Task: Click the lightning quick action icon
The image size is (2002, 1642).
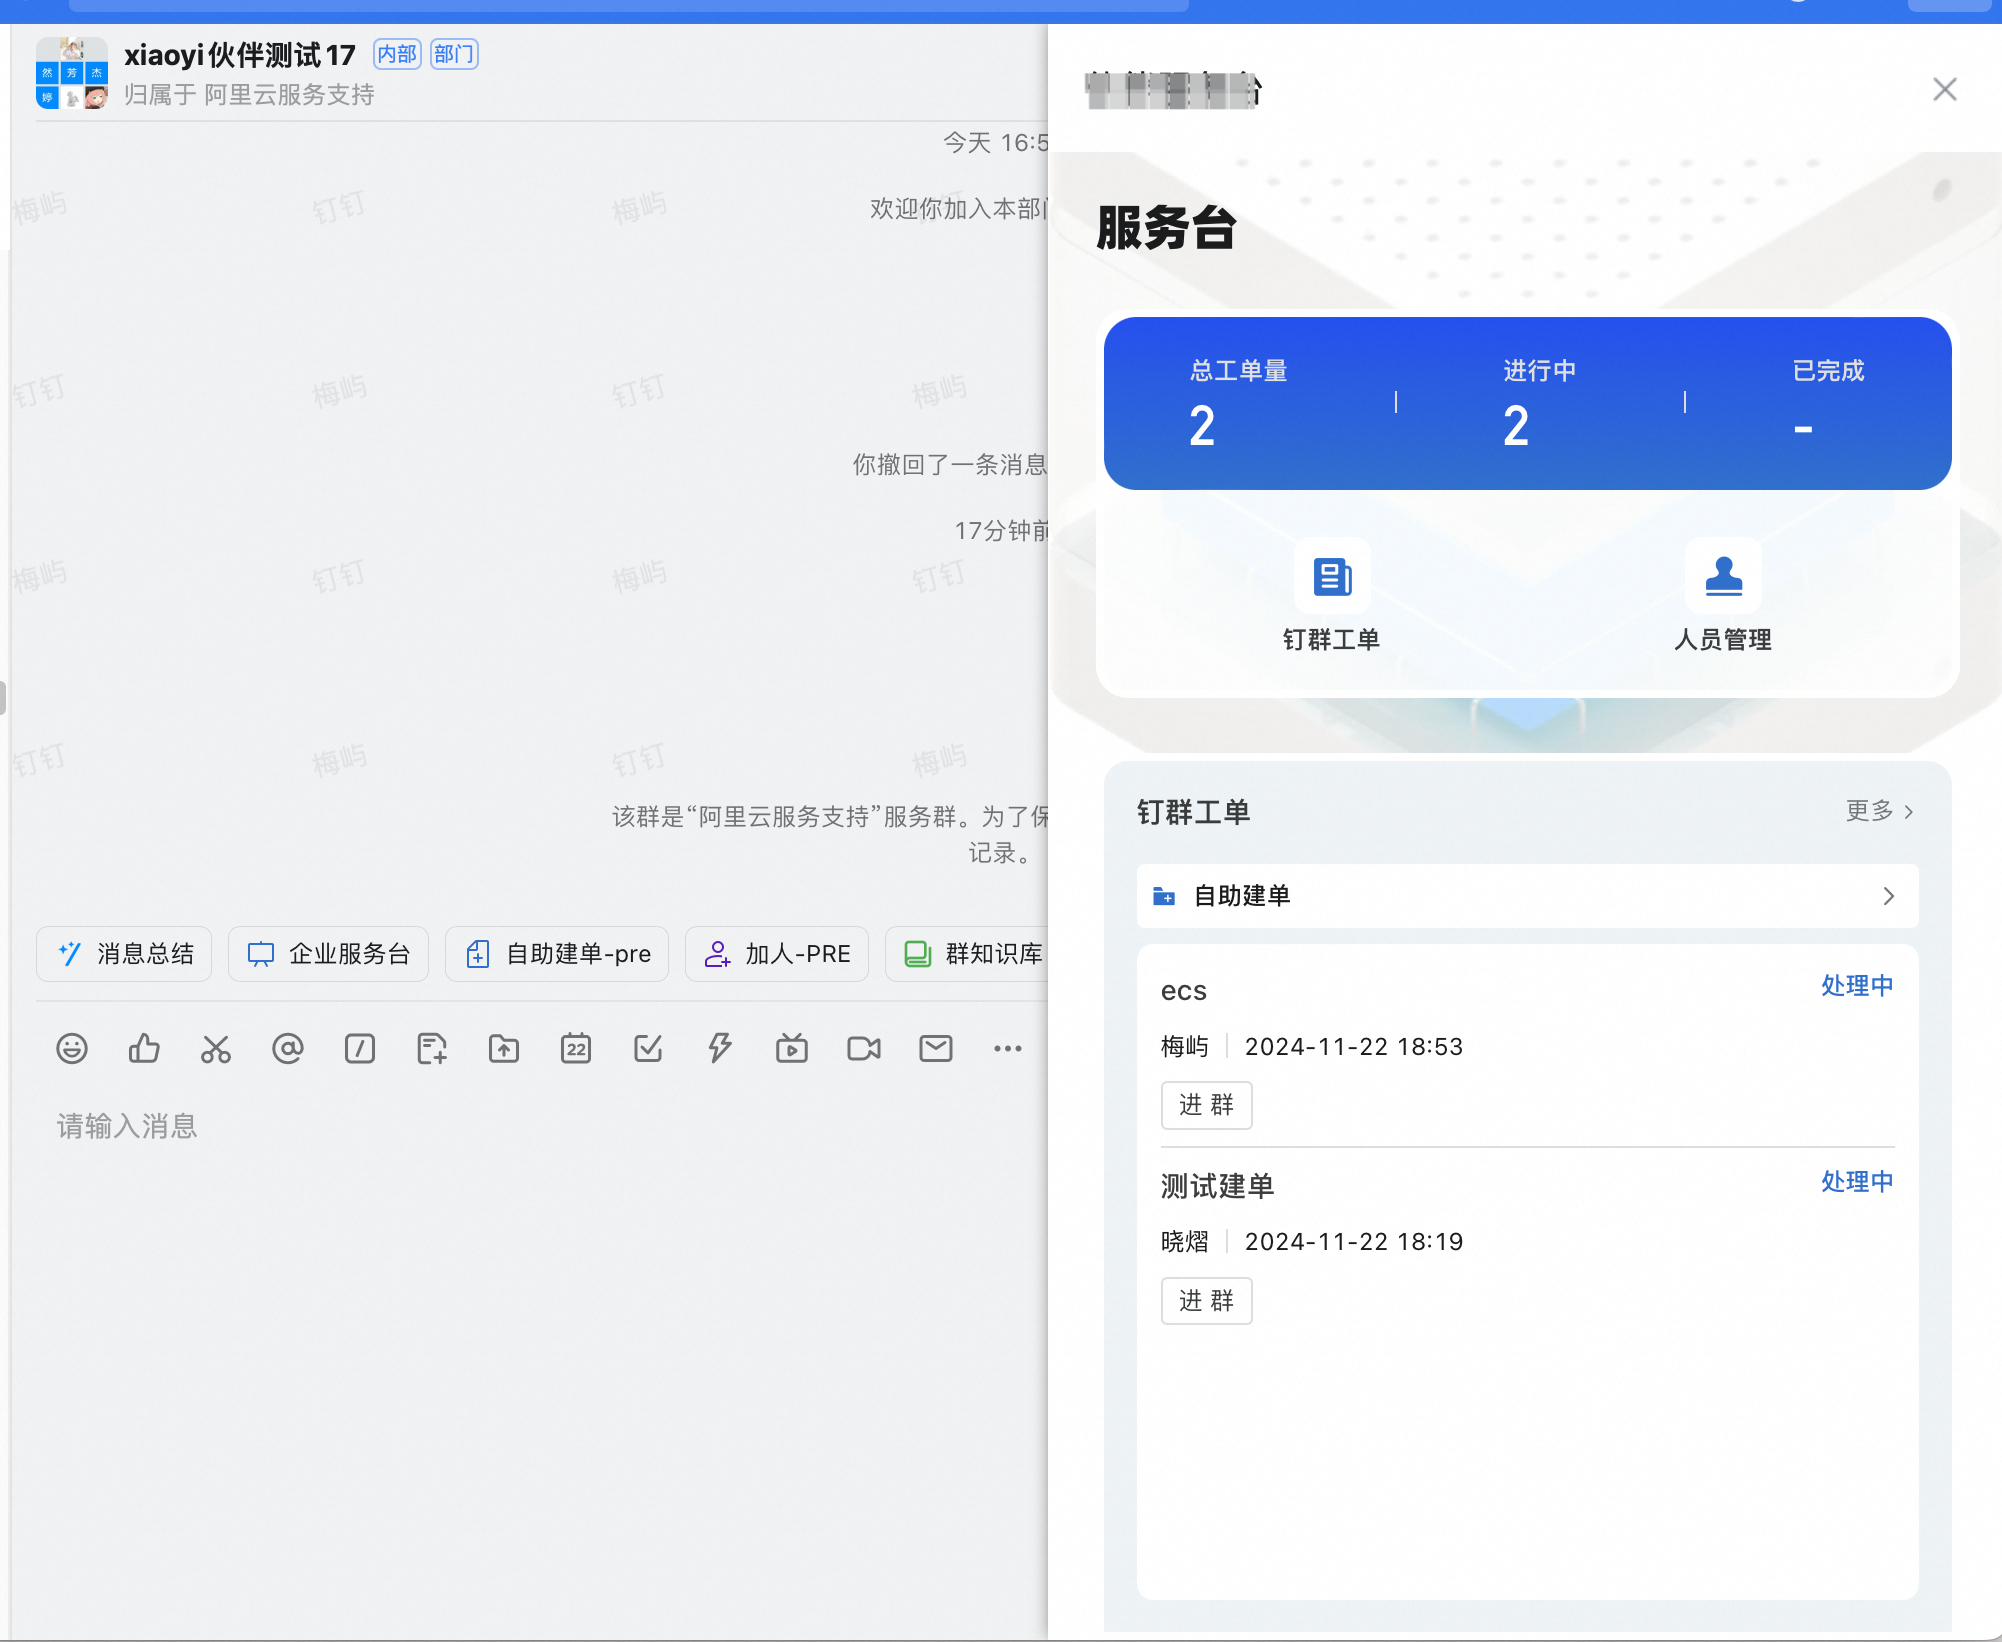Action: 720,1048
